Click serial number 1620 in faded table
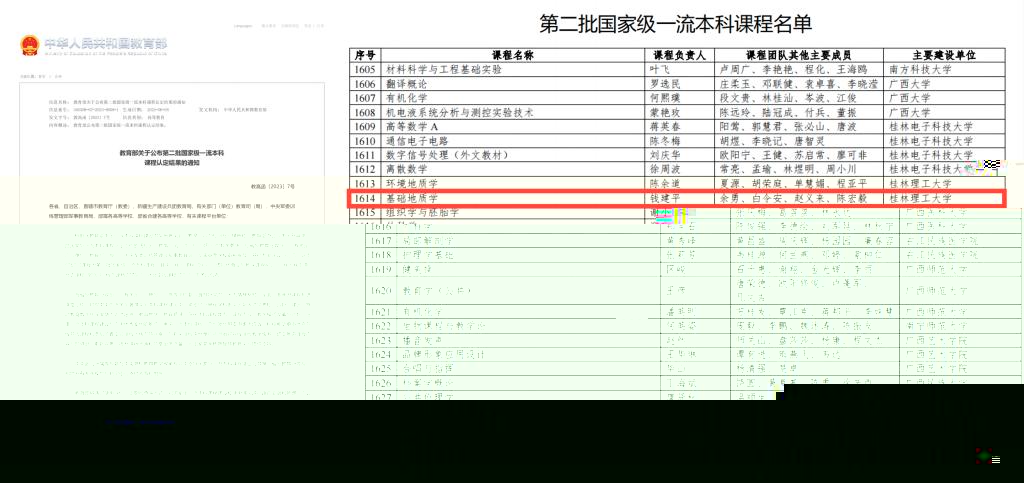 (x=381, y=290)
